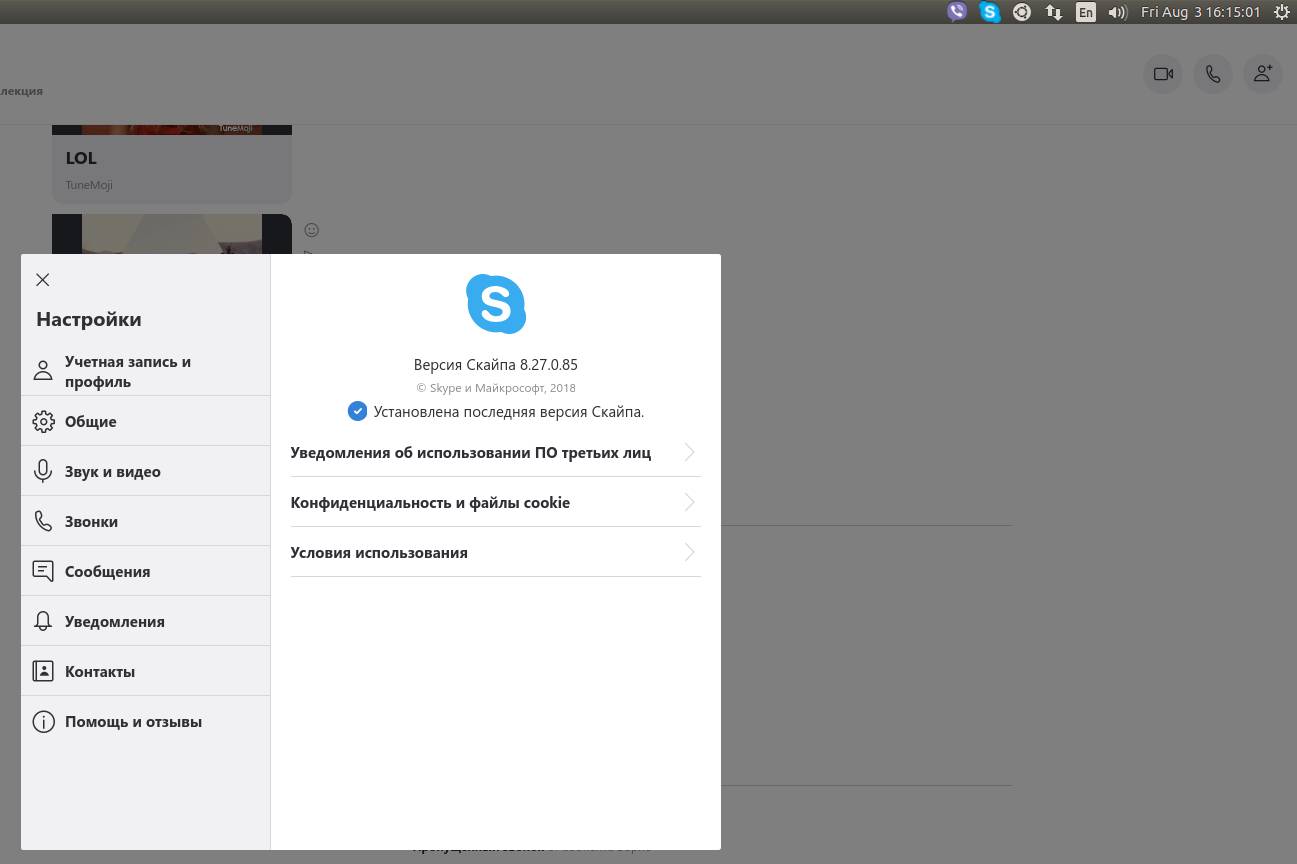
Task: Open the LOL TuneMoji card in the chat
Action: point(172,164)
